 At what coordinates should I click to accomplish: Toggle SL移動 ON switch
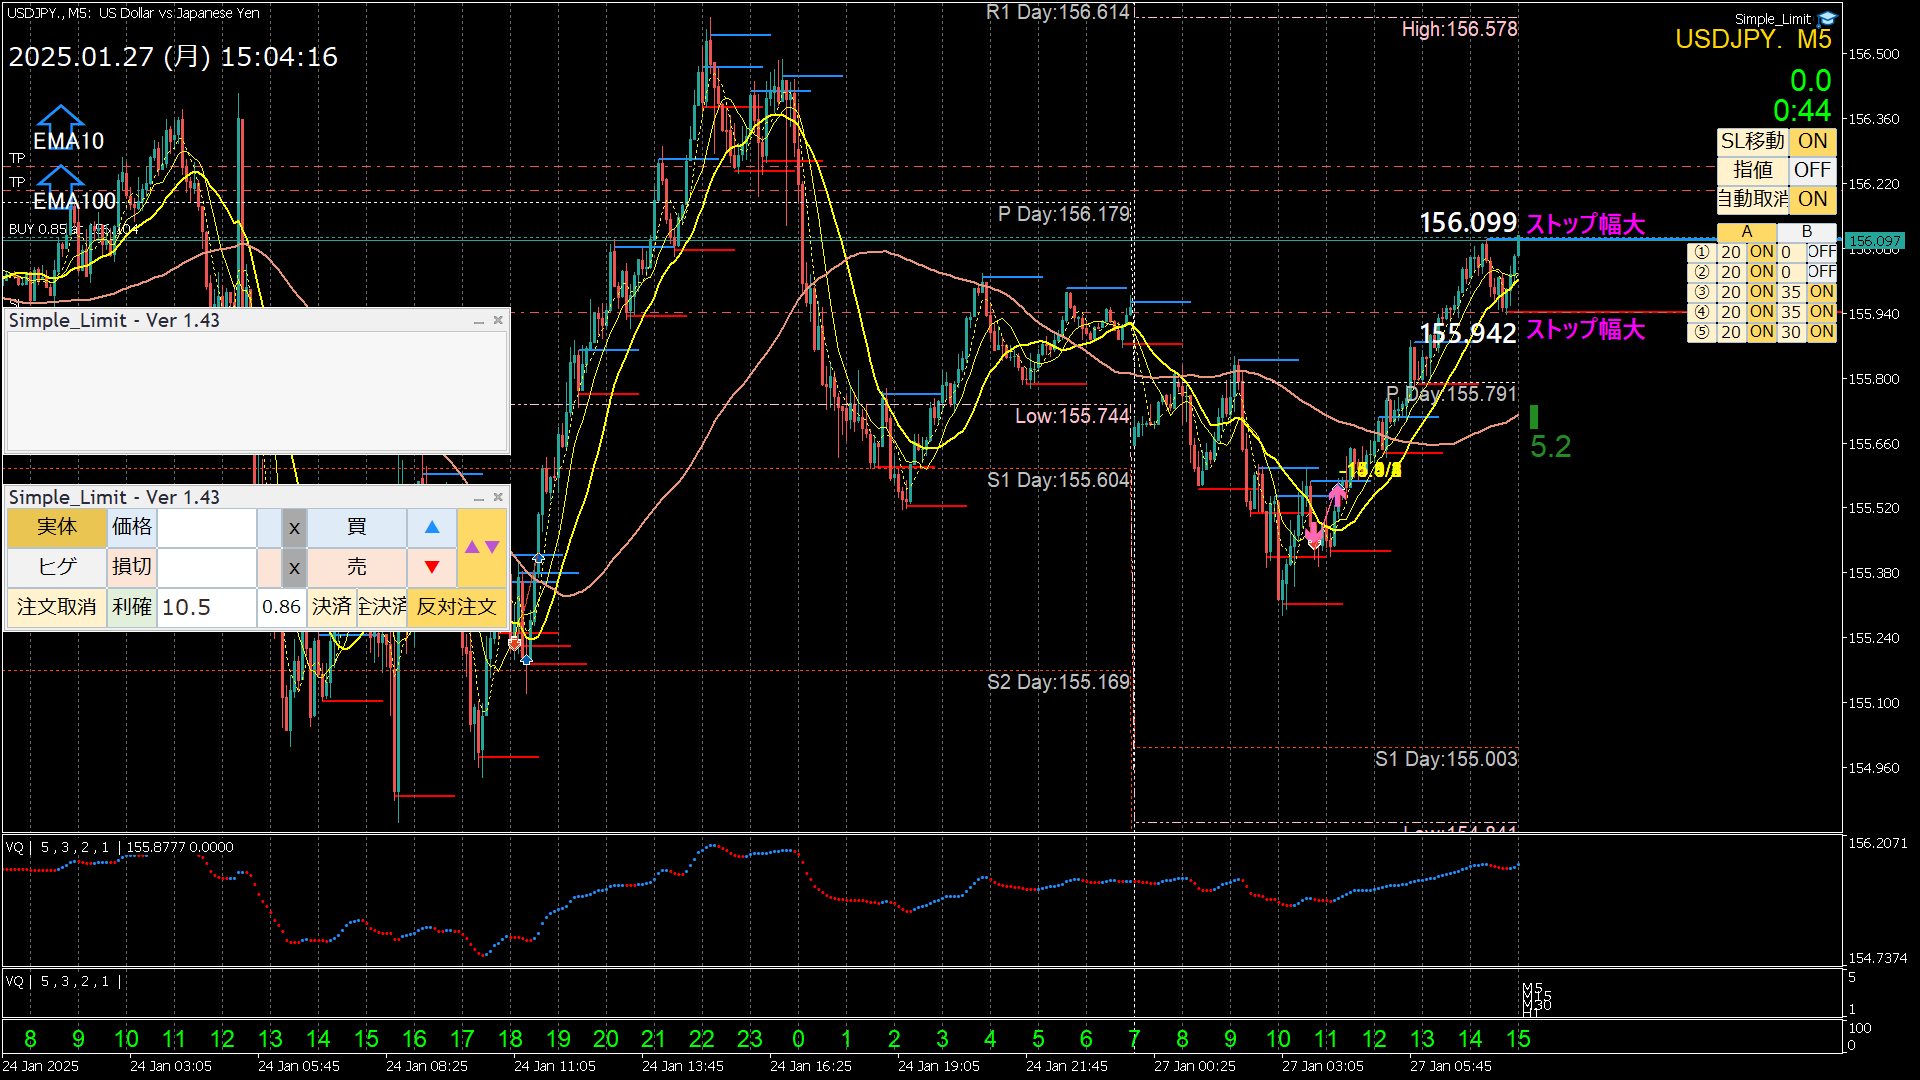coord(1812,141)
